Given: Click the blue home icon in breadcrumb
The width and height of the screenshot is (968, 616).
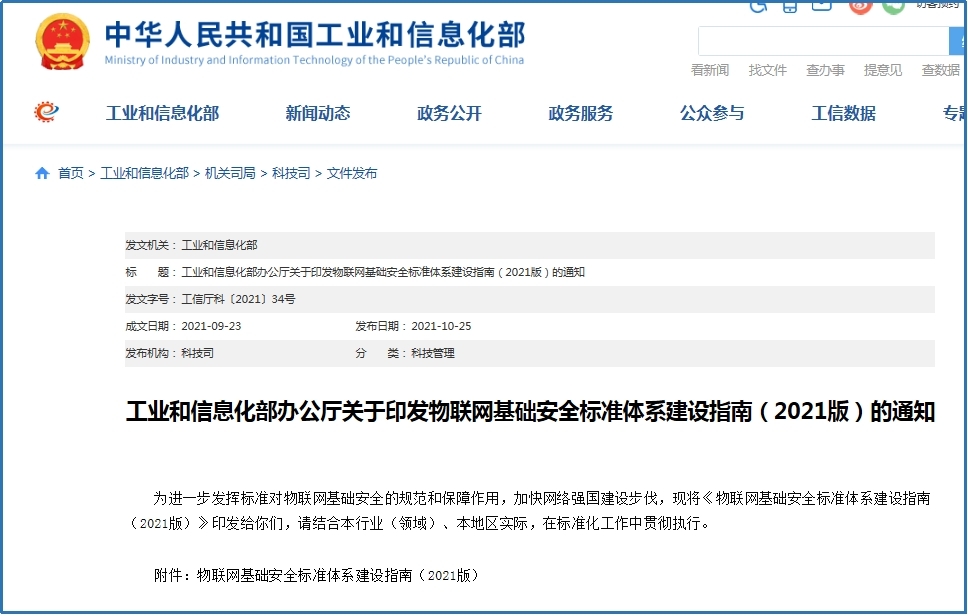Looking at the screenshot, I should point(42,173).
